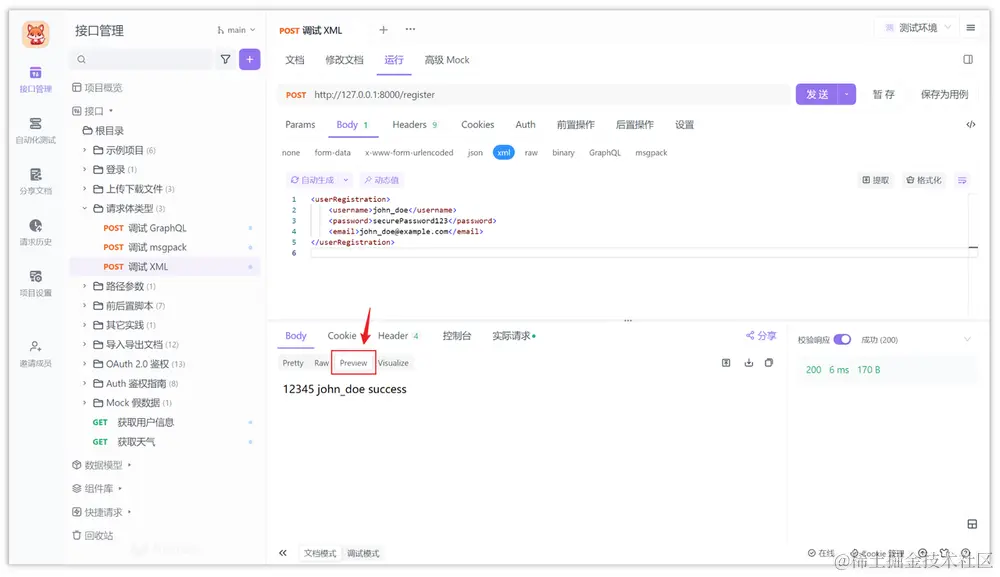Click the 分享 share icon link

point(761,335)
